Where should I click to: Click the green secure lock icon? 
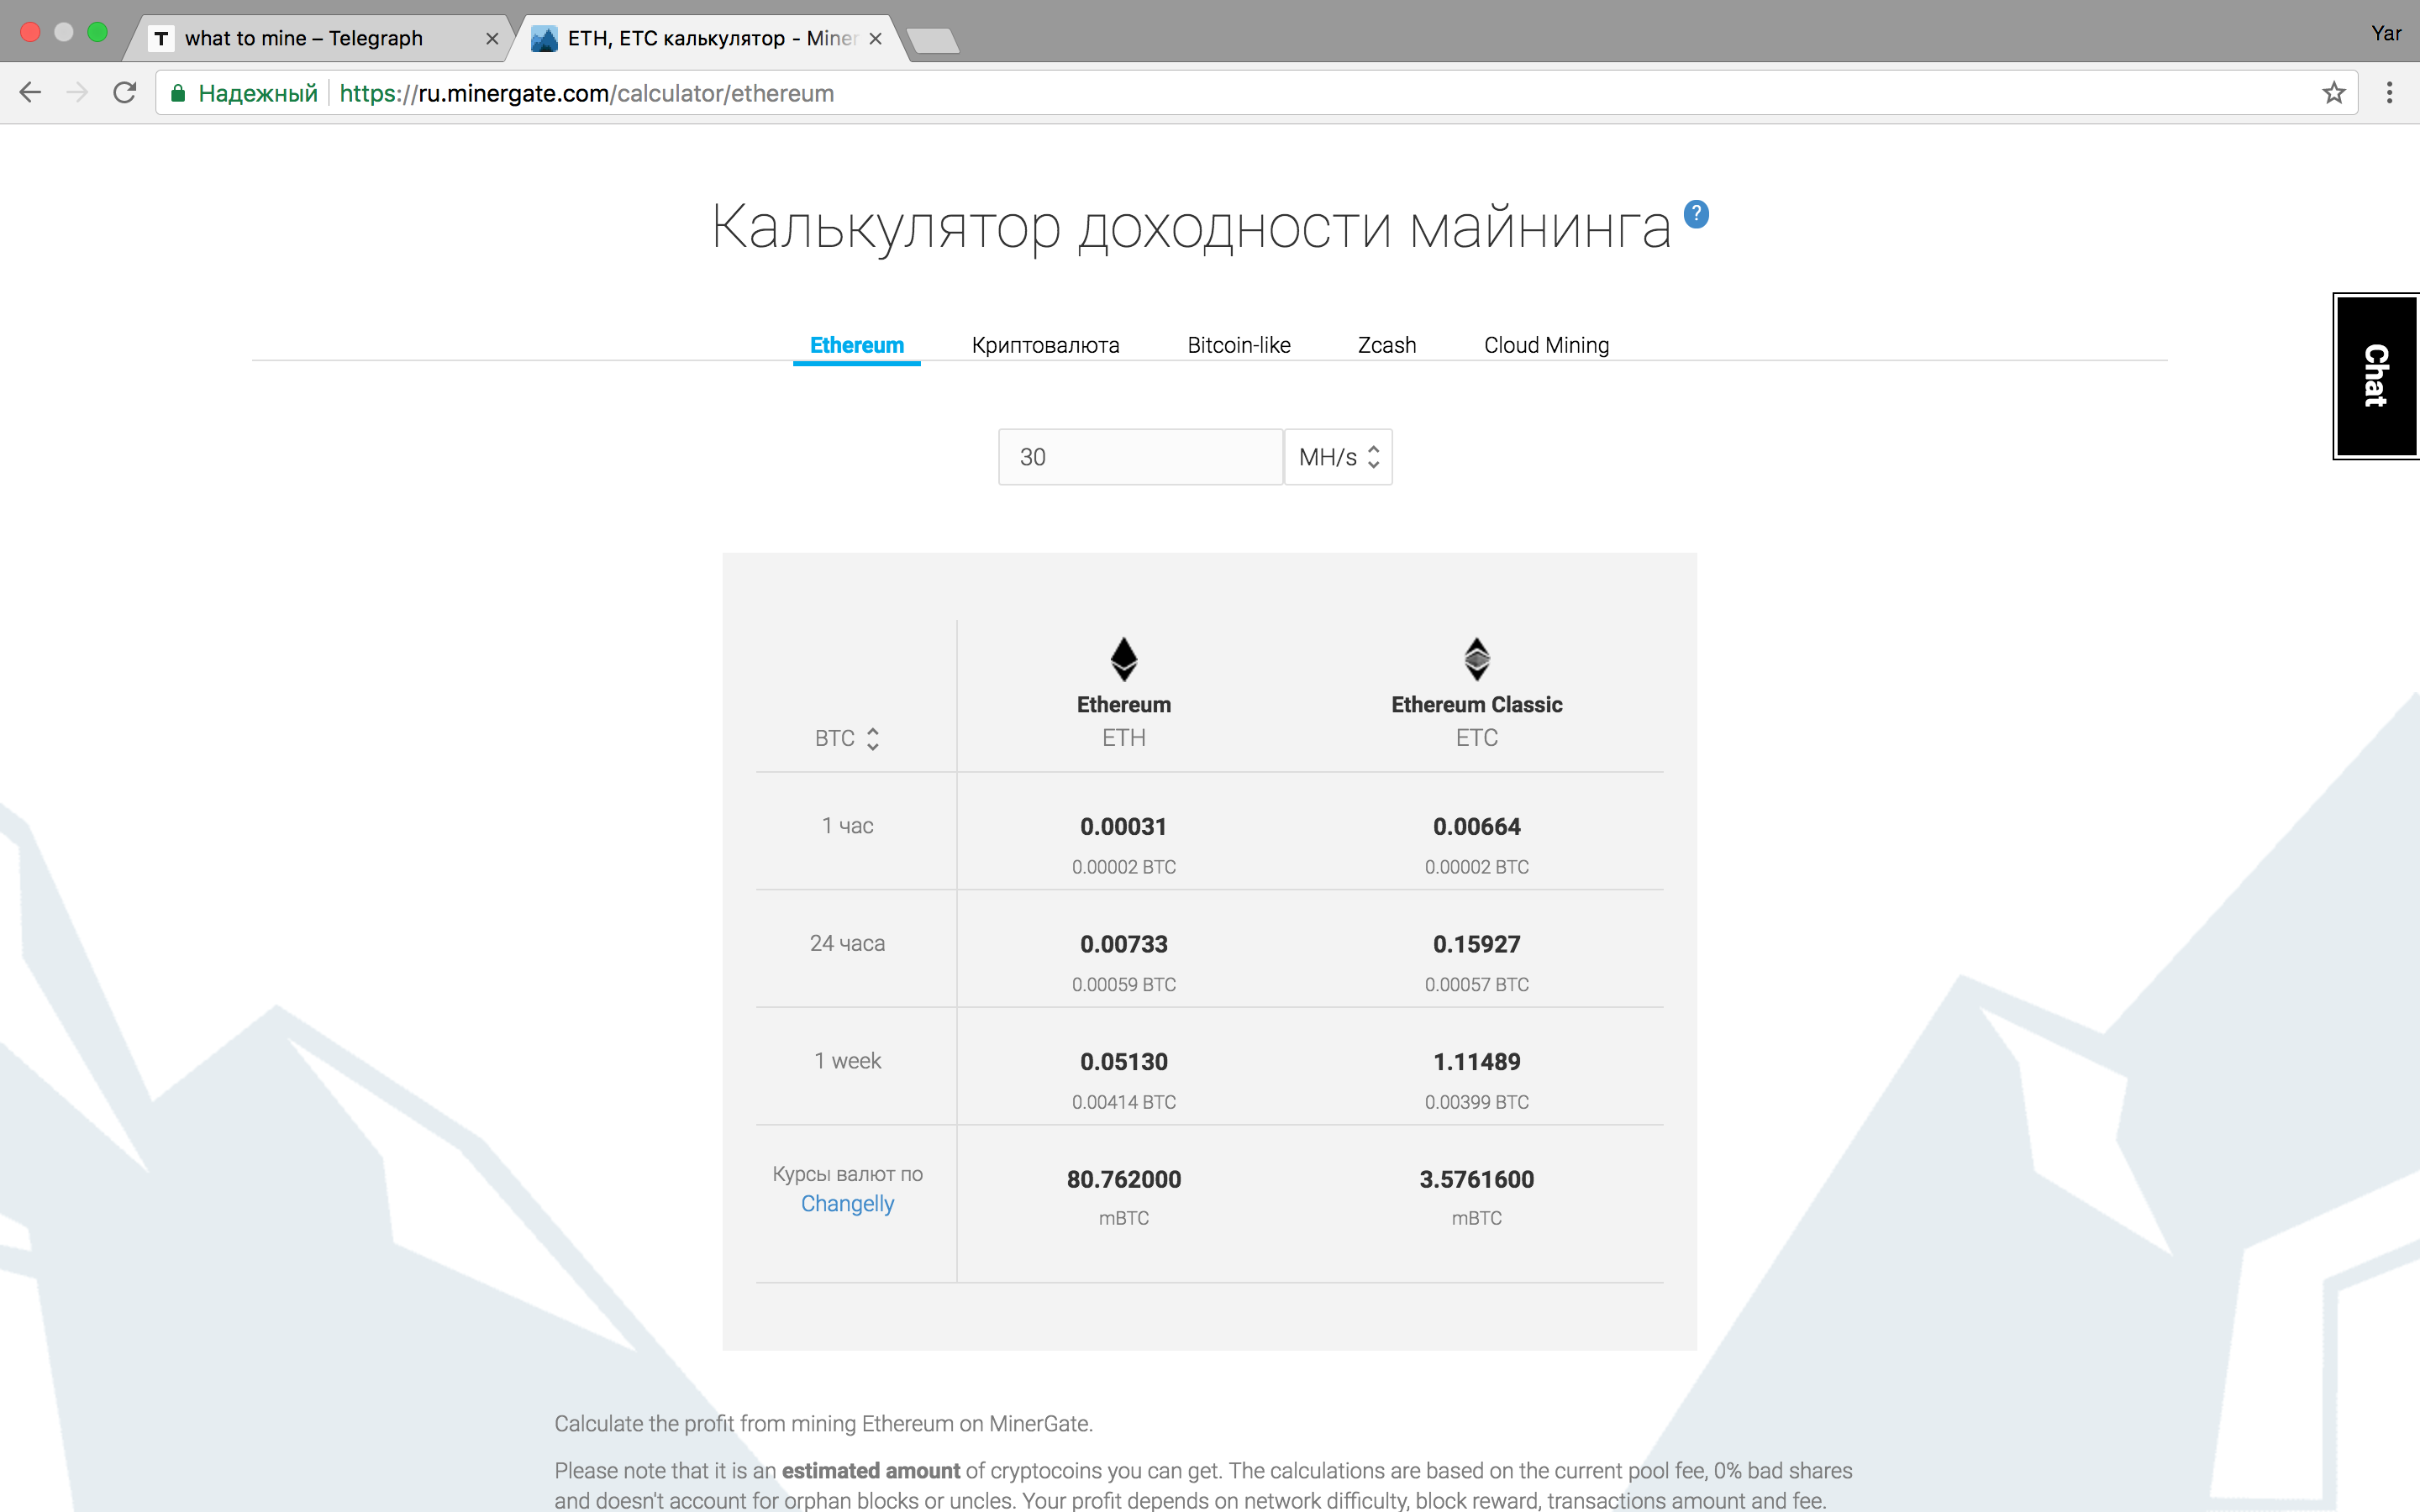[x=178, y=93]
